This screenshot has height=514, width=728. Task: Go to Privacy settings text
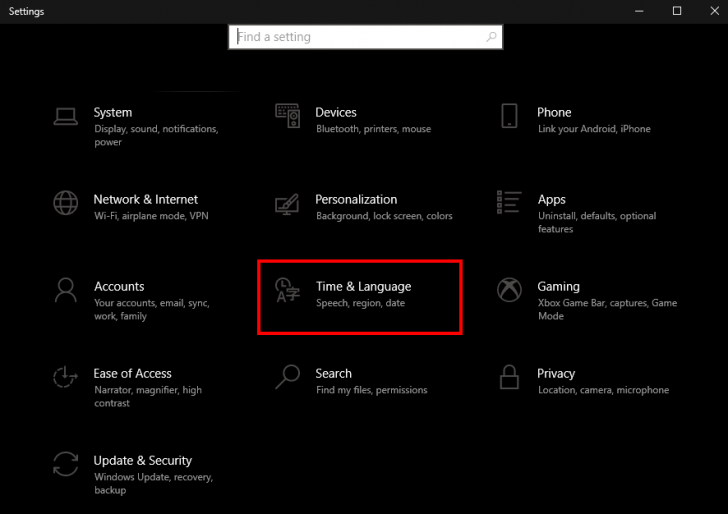[x=556, y=374]
